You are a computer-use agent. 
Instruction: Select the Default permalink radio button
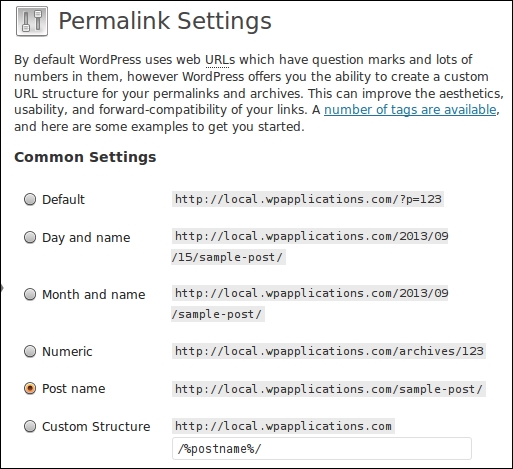tap(30, 199)
